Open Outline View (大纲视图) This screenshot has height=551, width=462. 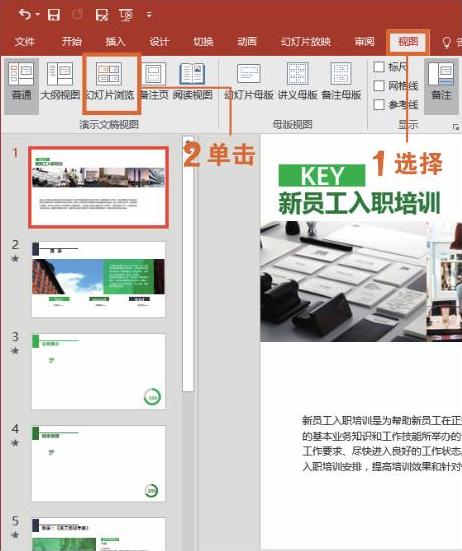60,82
